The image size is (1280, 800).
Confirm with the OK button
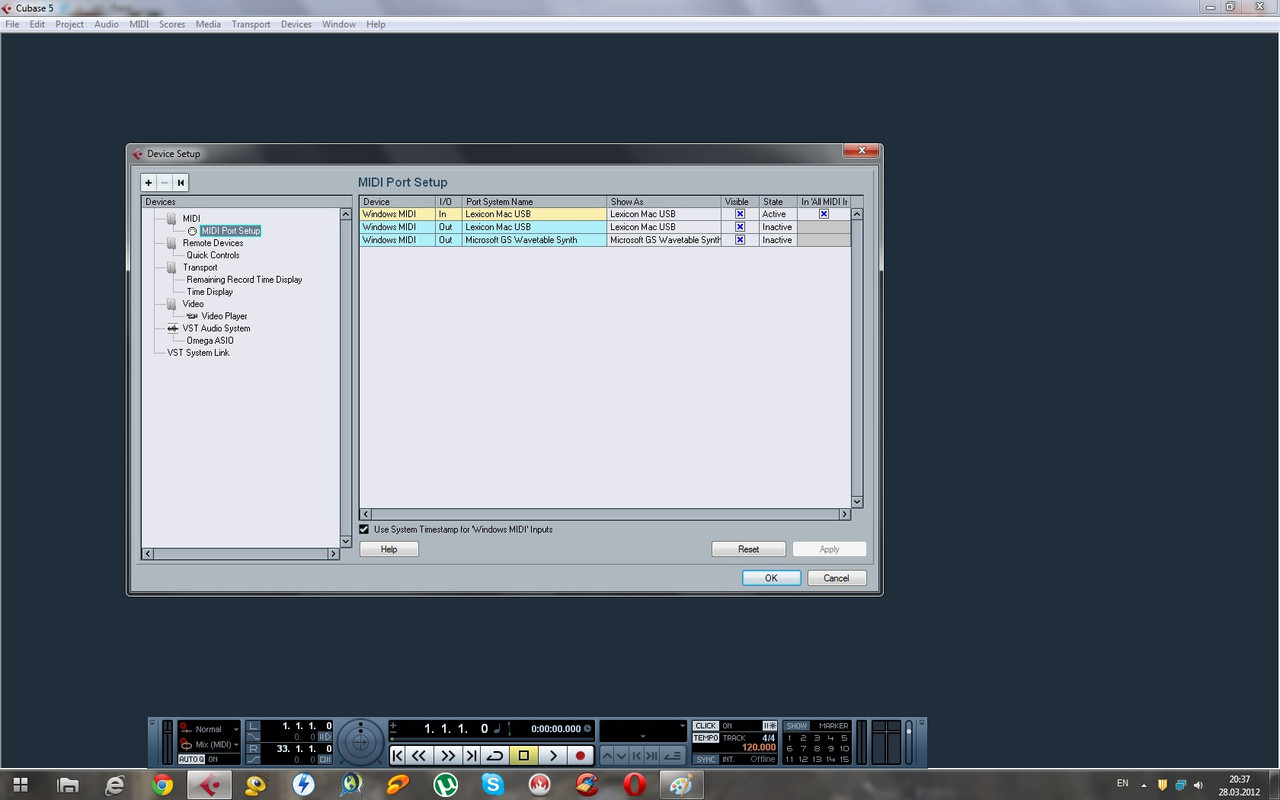(x=771, y=578)
